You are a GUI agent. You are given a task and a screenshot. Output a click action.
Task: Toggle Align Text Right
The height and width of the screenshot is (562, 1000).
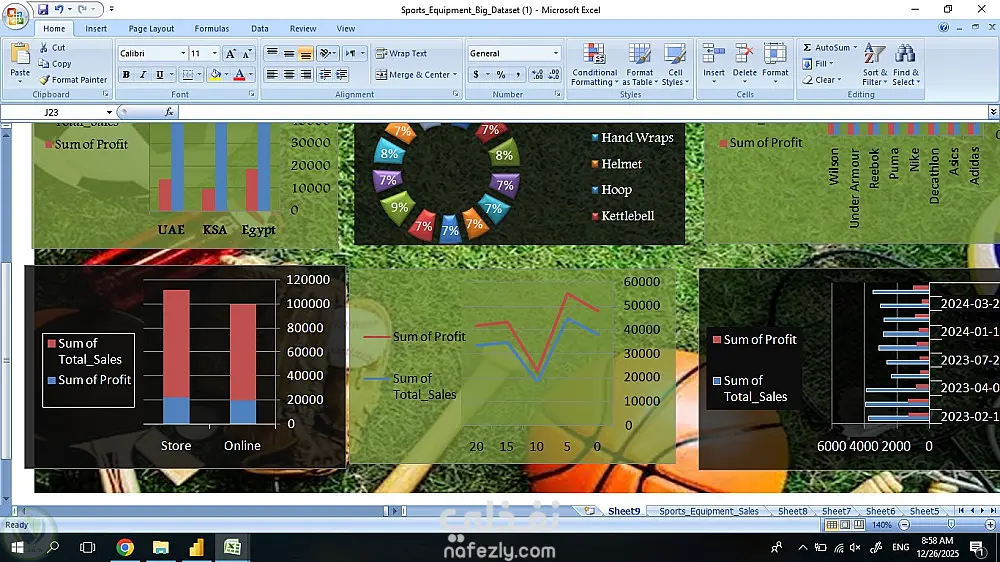(306, 75)
